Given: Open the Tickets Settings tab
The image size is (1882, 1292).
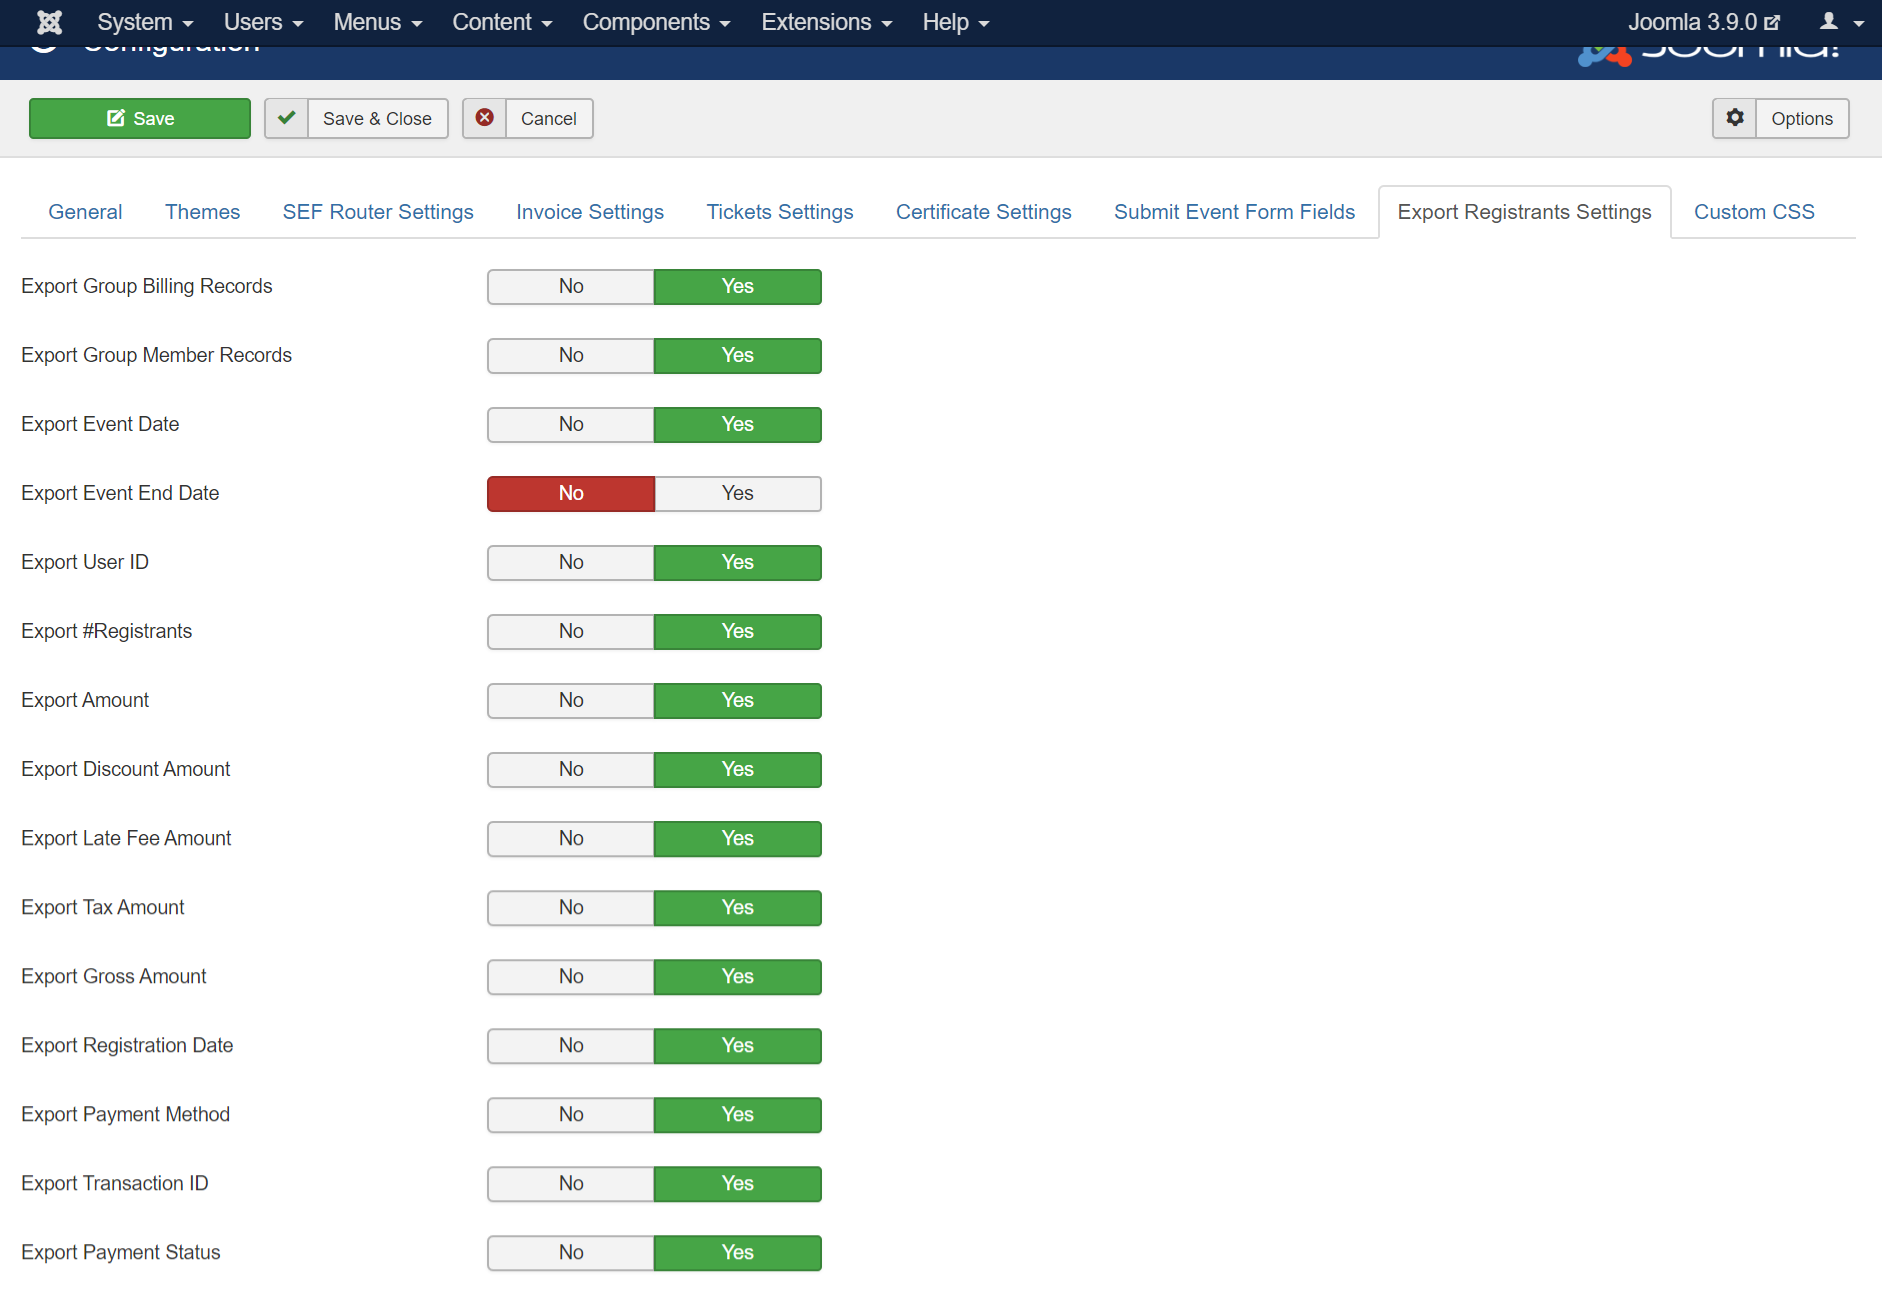Looking at the screenshot, I should (780, 212).
